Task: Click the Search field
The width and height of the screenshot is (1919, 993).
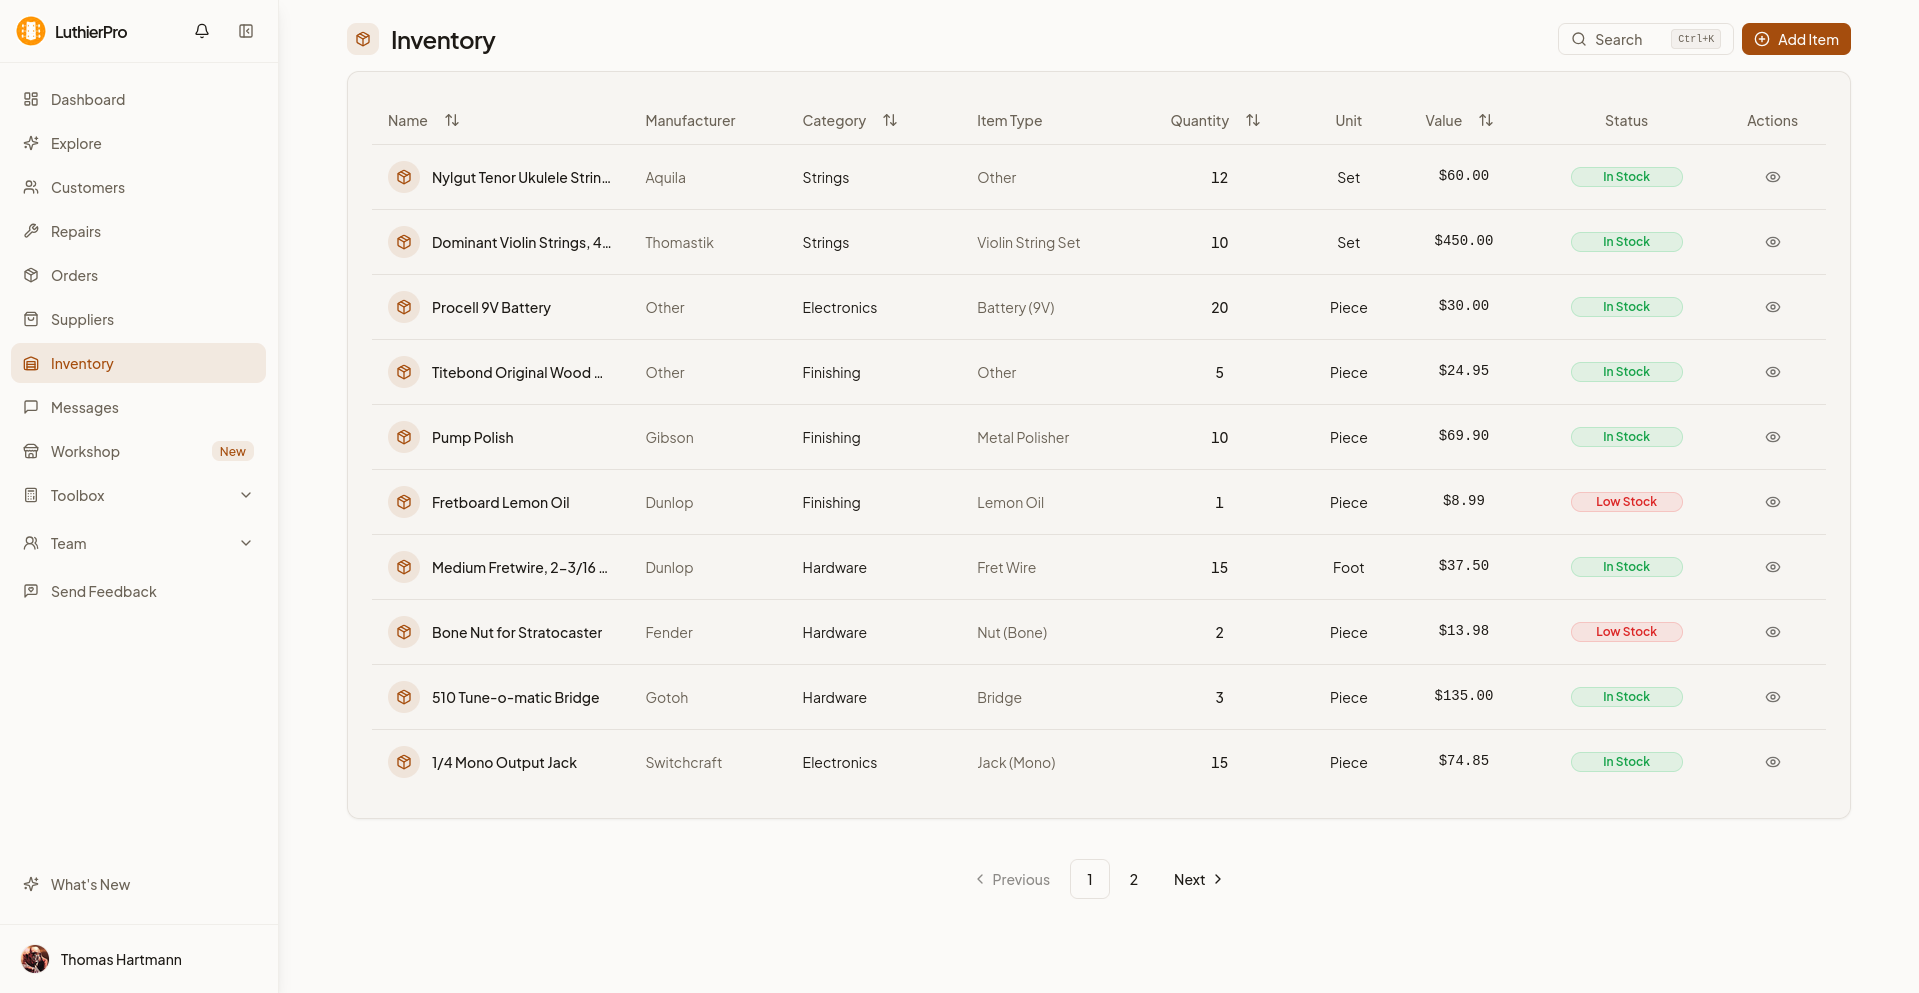Action: (x=1645, y=39)
